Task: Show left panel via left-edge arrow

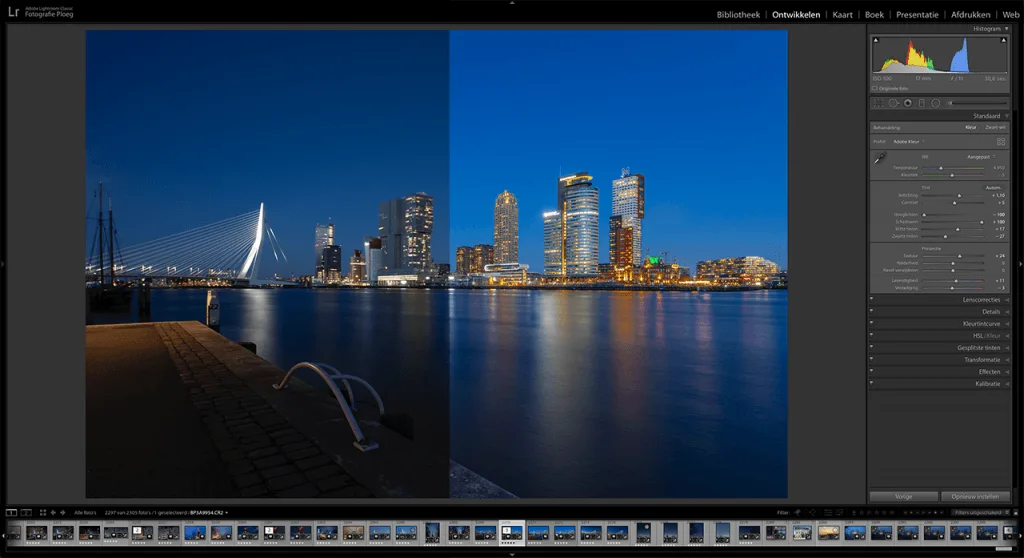Action: [3, 264]
